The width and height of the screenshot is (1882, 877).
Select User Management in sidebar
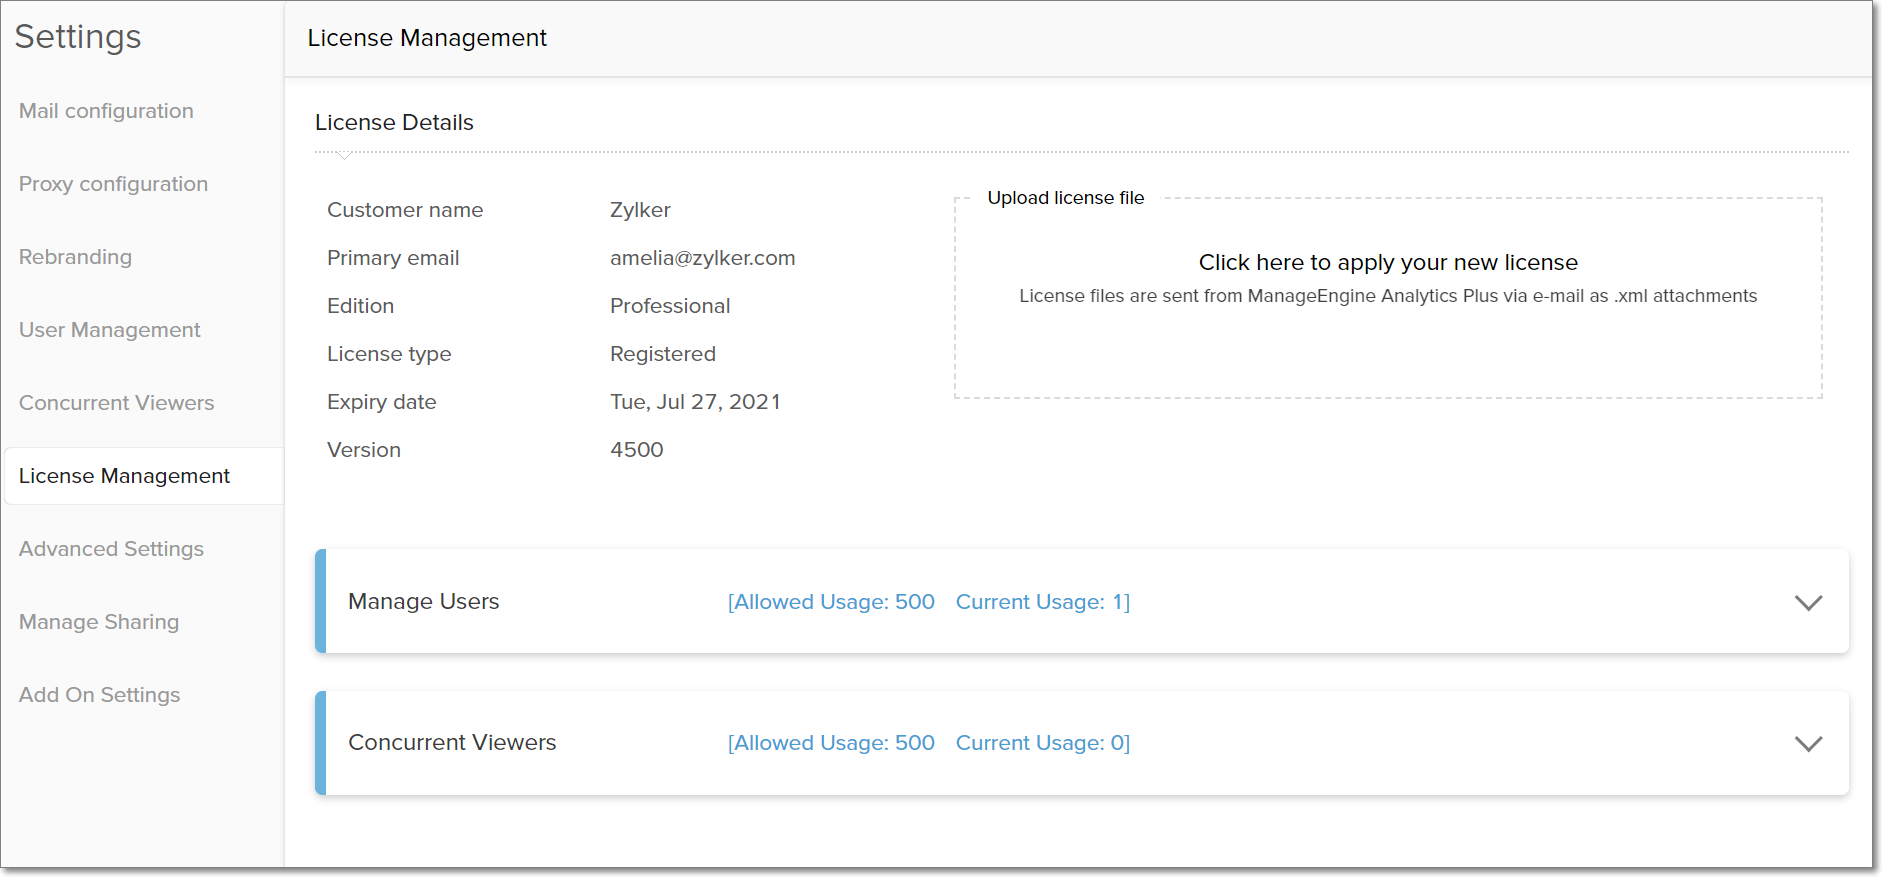pyautogui.click(x=109, y=330)
